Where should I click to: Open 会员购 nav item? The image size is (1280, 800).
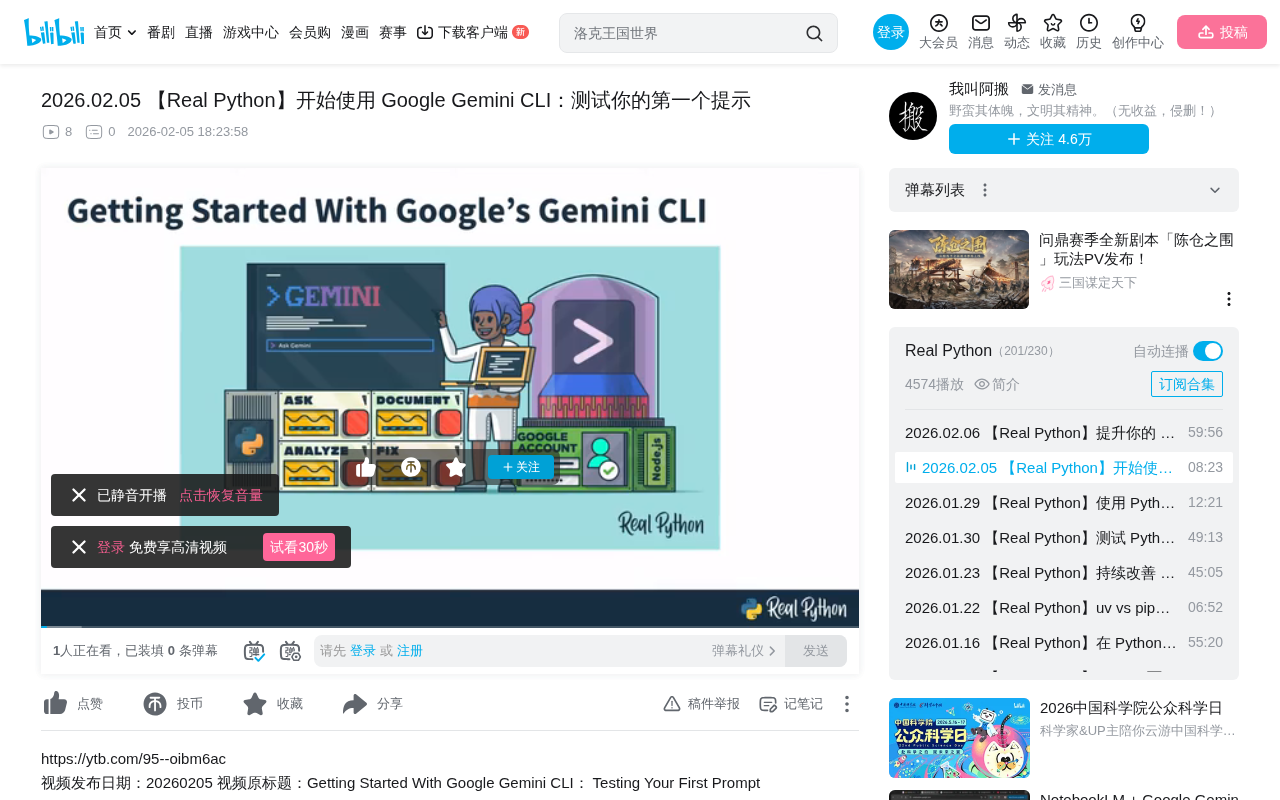(310, 32)
